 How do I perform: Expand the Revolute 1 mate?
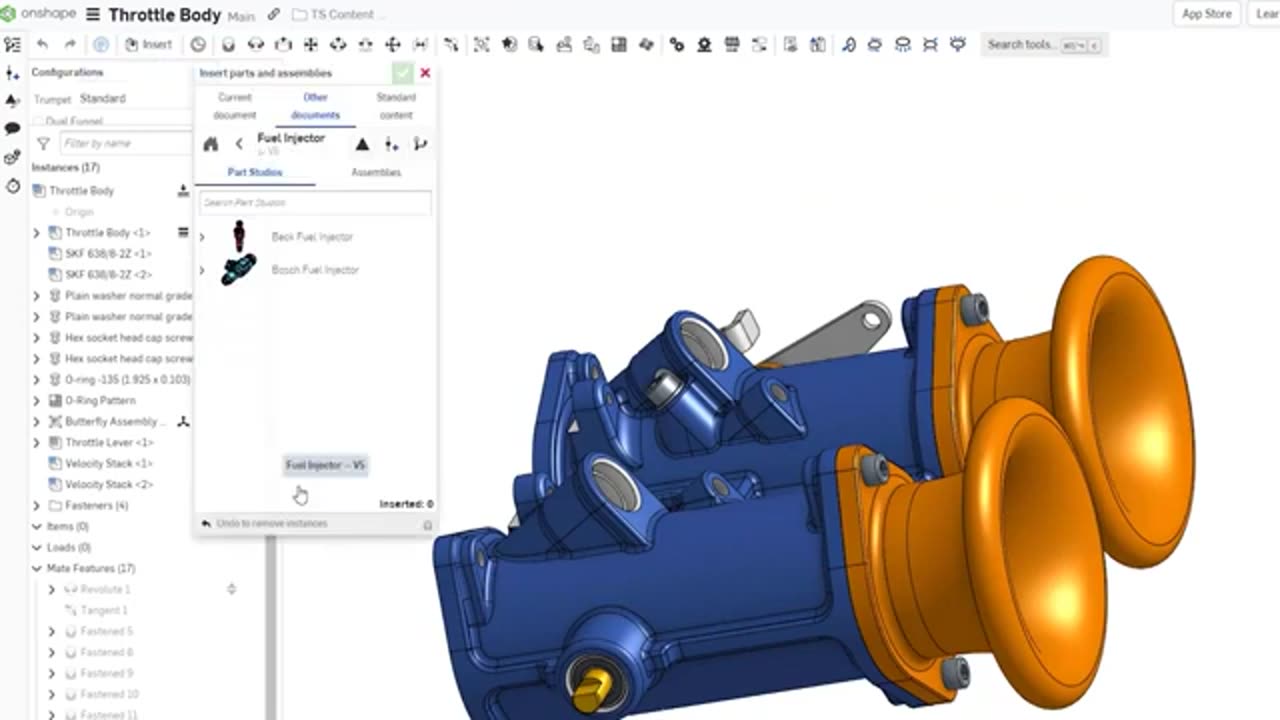[x=52, y=590]
